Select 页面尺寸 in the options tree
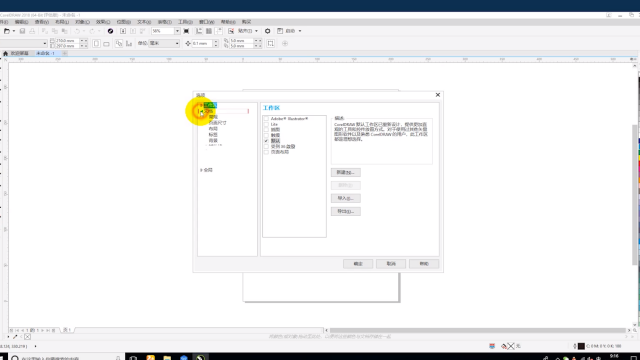 (218, 122)
